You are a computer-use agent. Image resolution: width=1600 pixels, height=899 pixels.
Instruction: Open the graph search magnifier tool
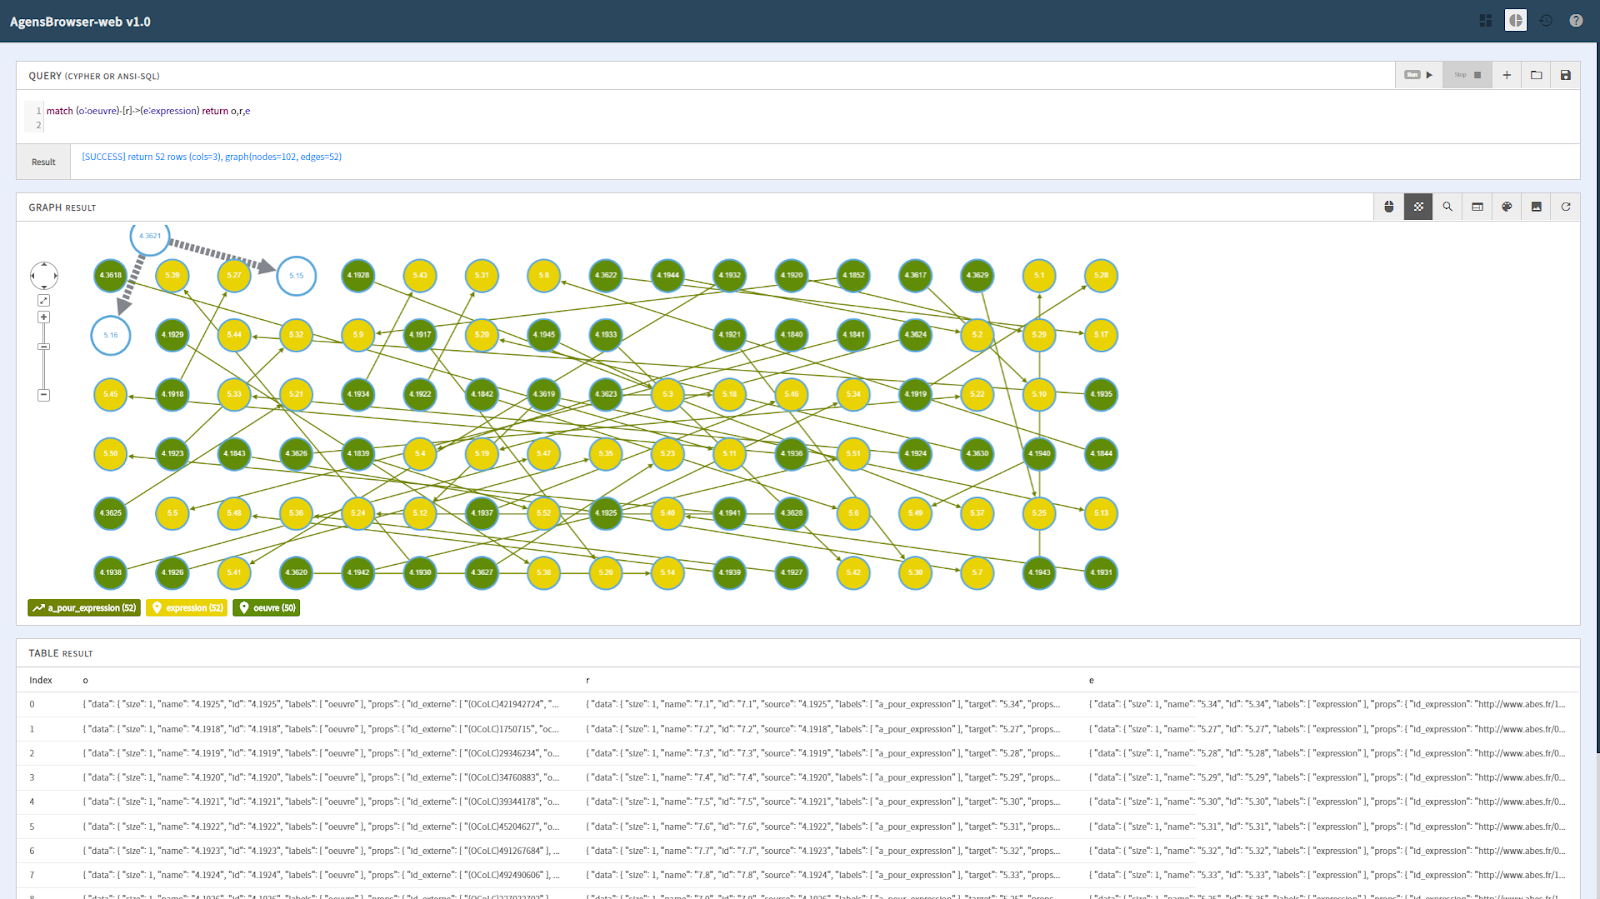pos(1447,207)
